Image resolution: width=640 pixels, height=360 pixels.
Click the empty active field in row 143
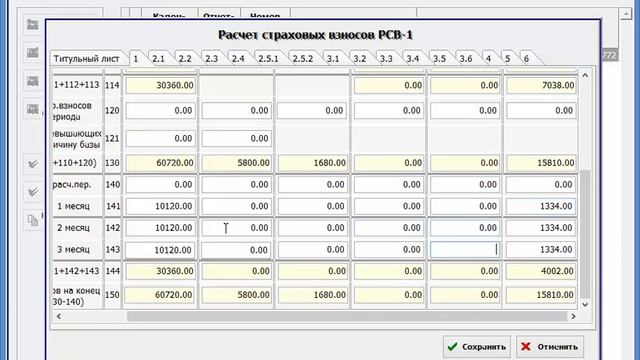[x=465, y=250]
